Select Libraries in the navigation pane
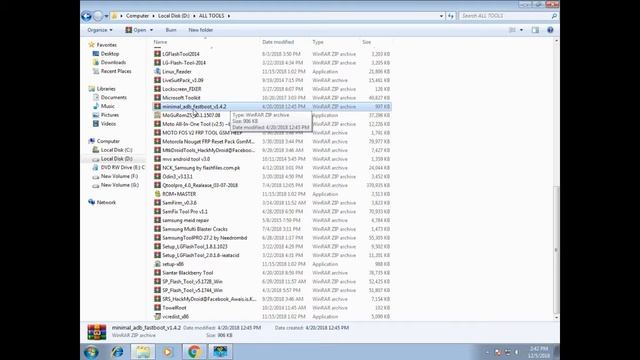The width and height of the screenshot is (640, 360). click(106, 89)
